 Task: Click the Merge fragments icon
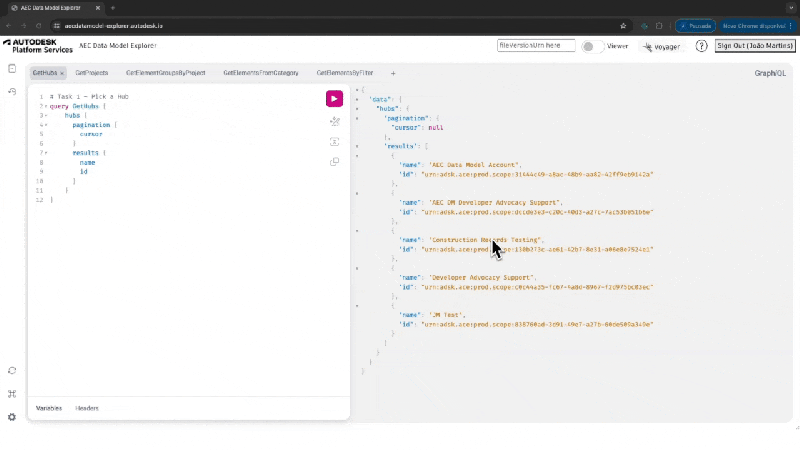click(x=335, y=141)
